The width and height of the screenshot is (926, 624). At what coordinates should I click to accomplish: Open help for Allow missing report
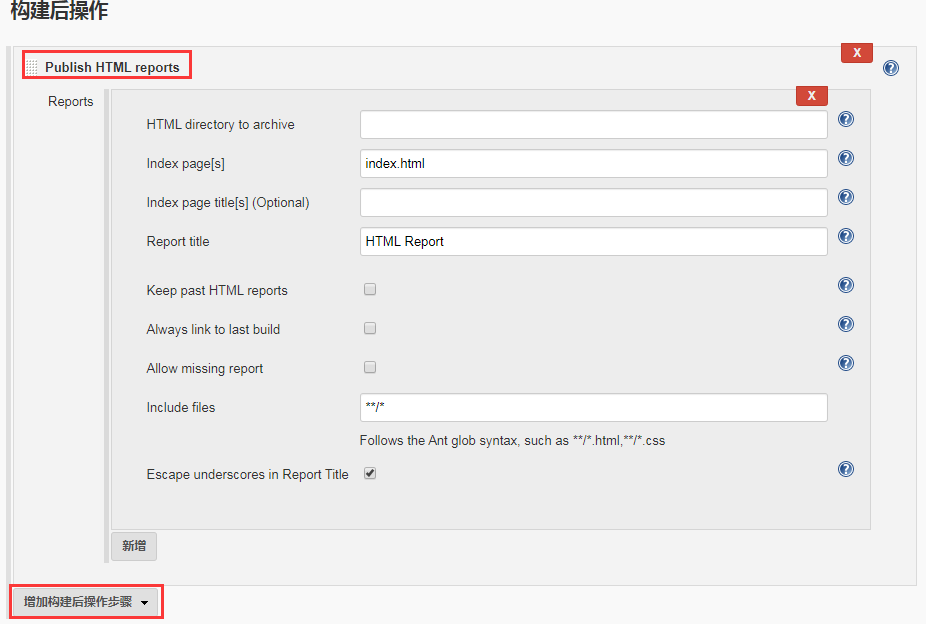tap(846, 363)
